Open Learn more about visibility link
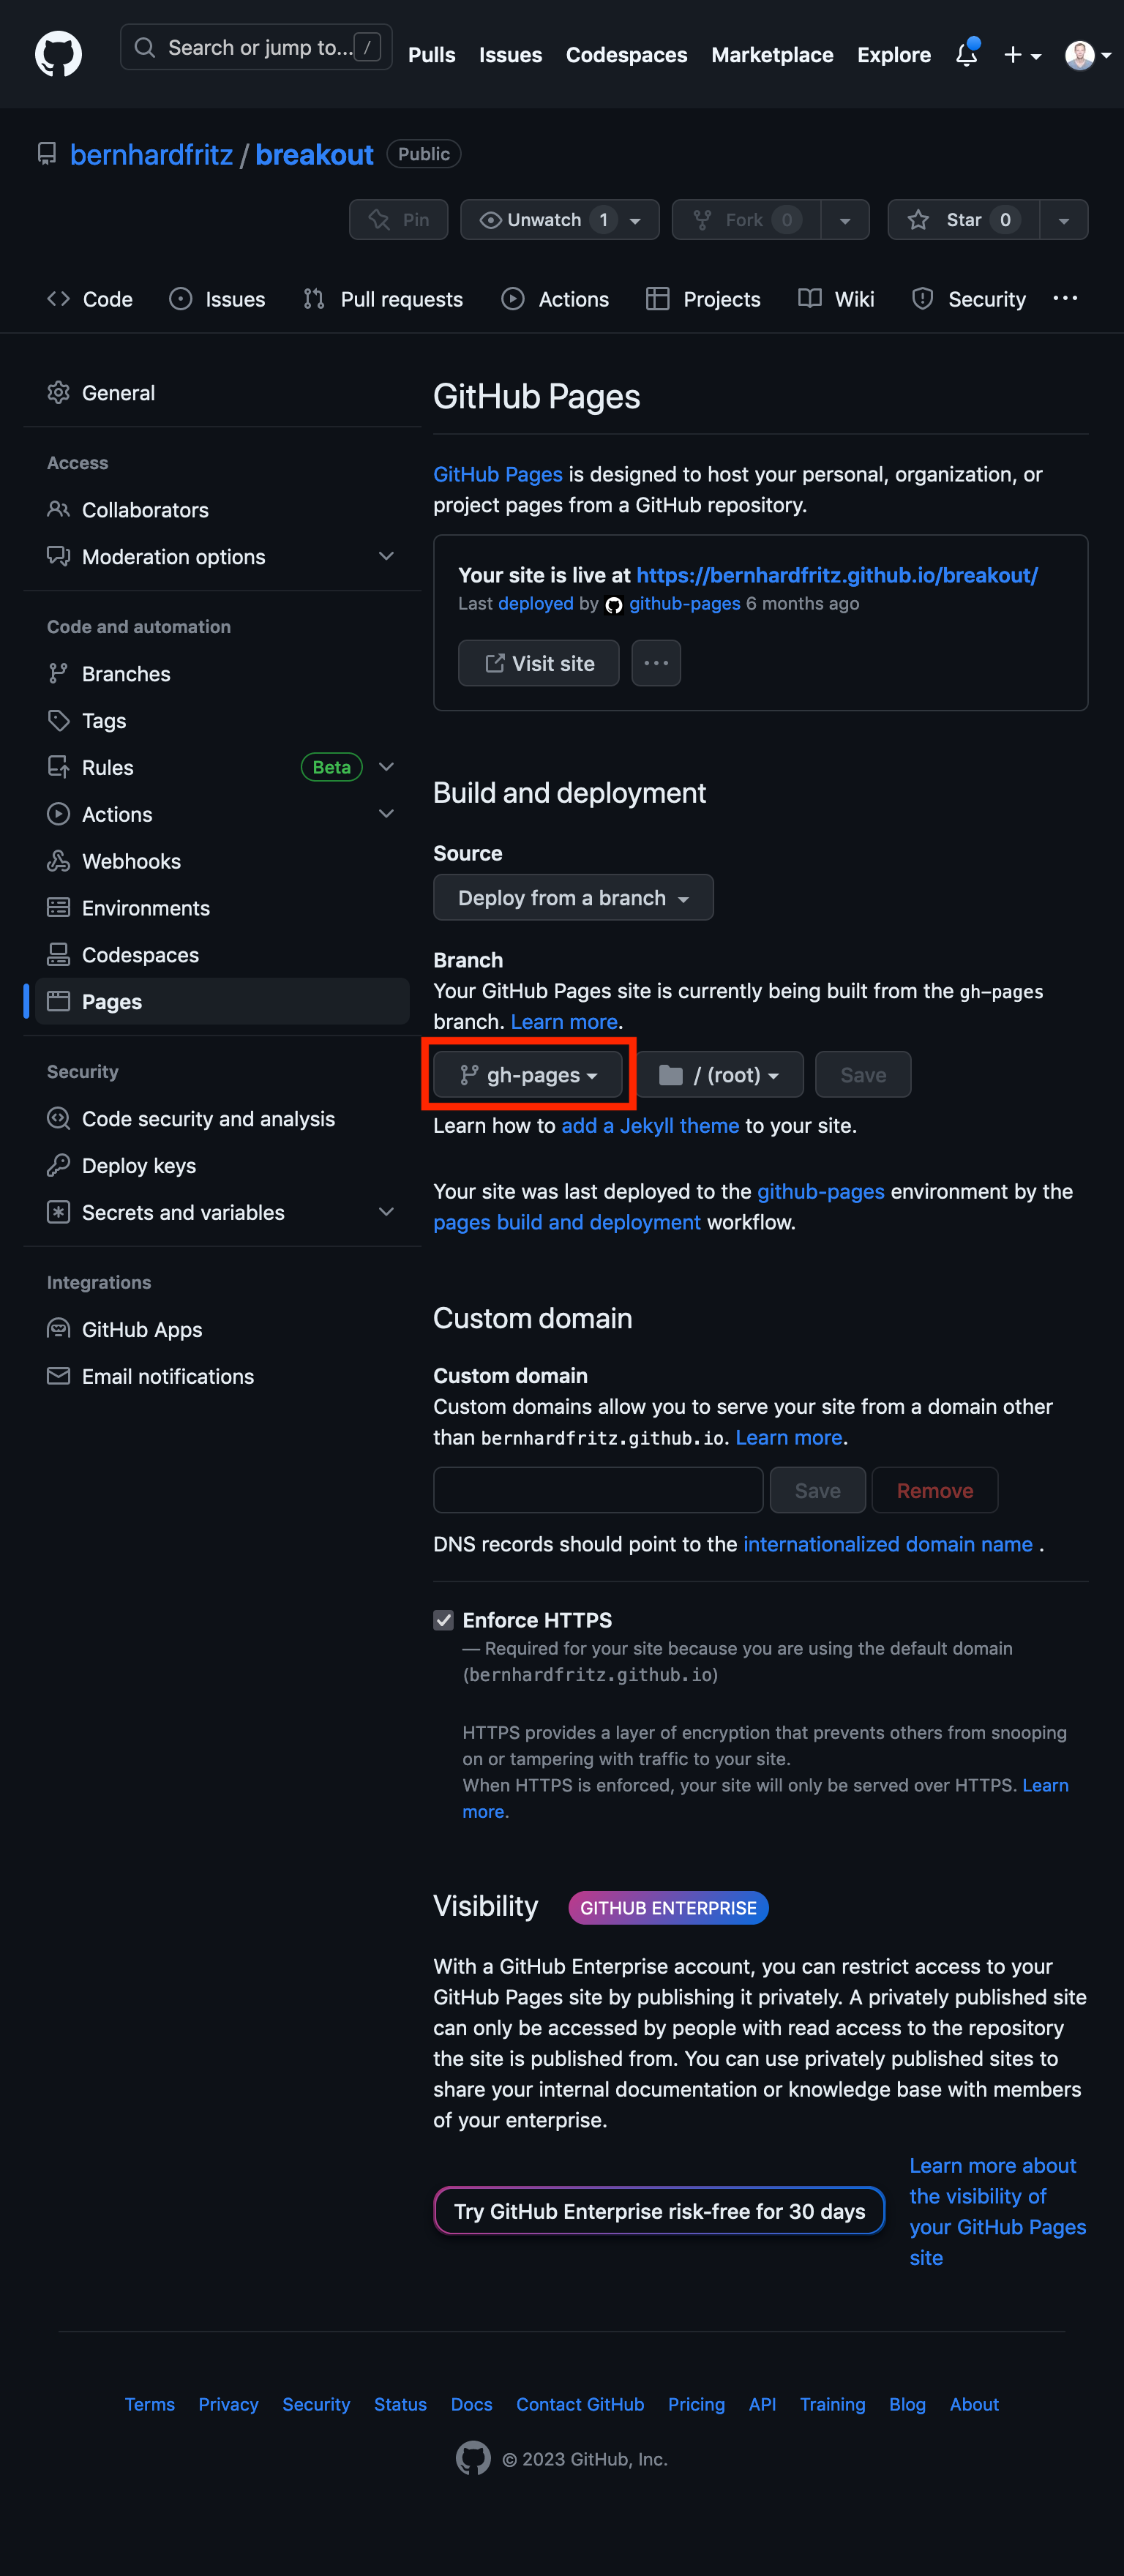 pyautogui.click(x=997, y=2212)
